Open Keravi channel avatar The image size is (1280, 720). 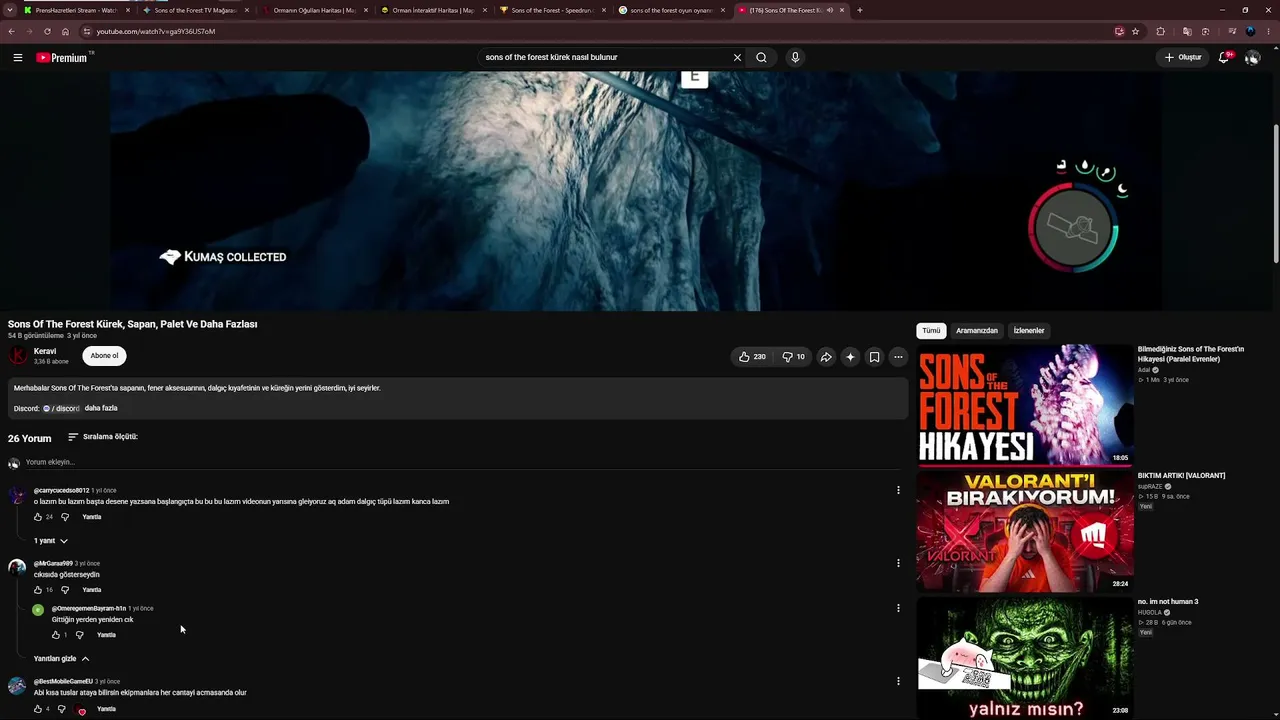point(18,356)
